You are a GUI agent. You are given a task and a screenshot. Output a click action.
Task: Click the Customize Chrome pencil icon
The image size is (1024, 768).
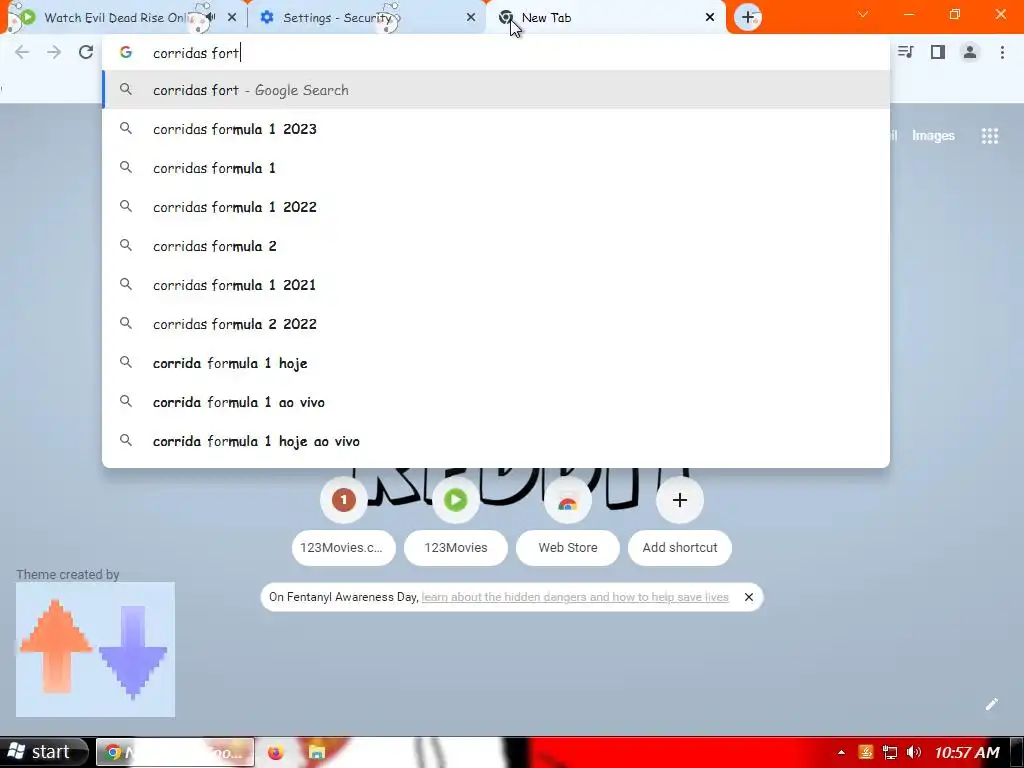pyautogui.click(x=991, y=704)
